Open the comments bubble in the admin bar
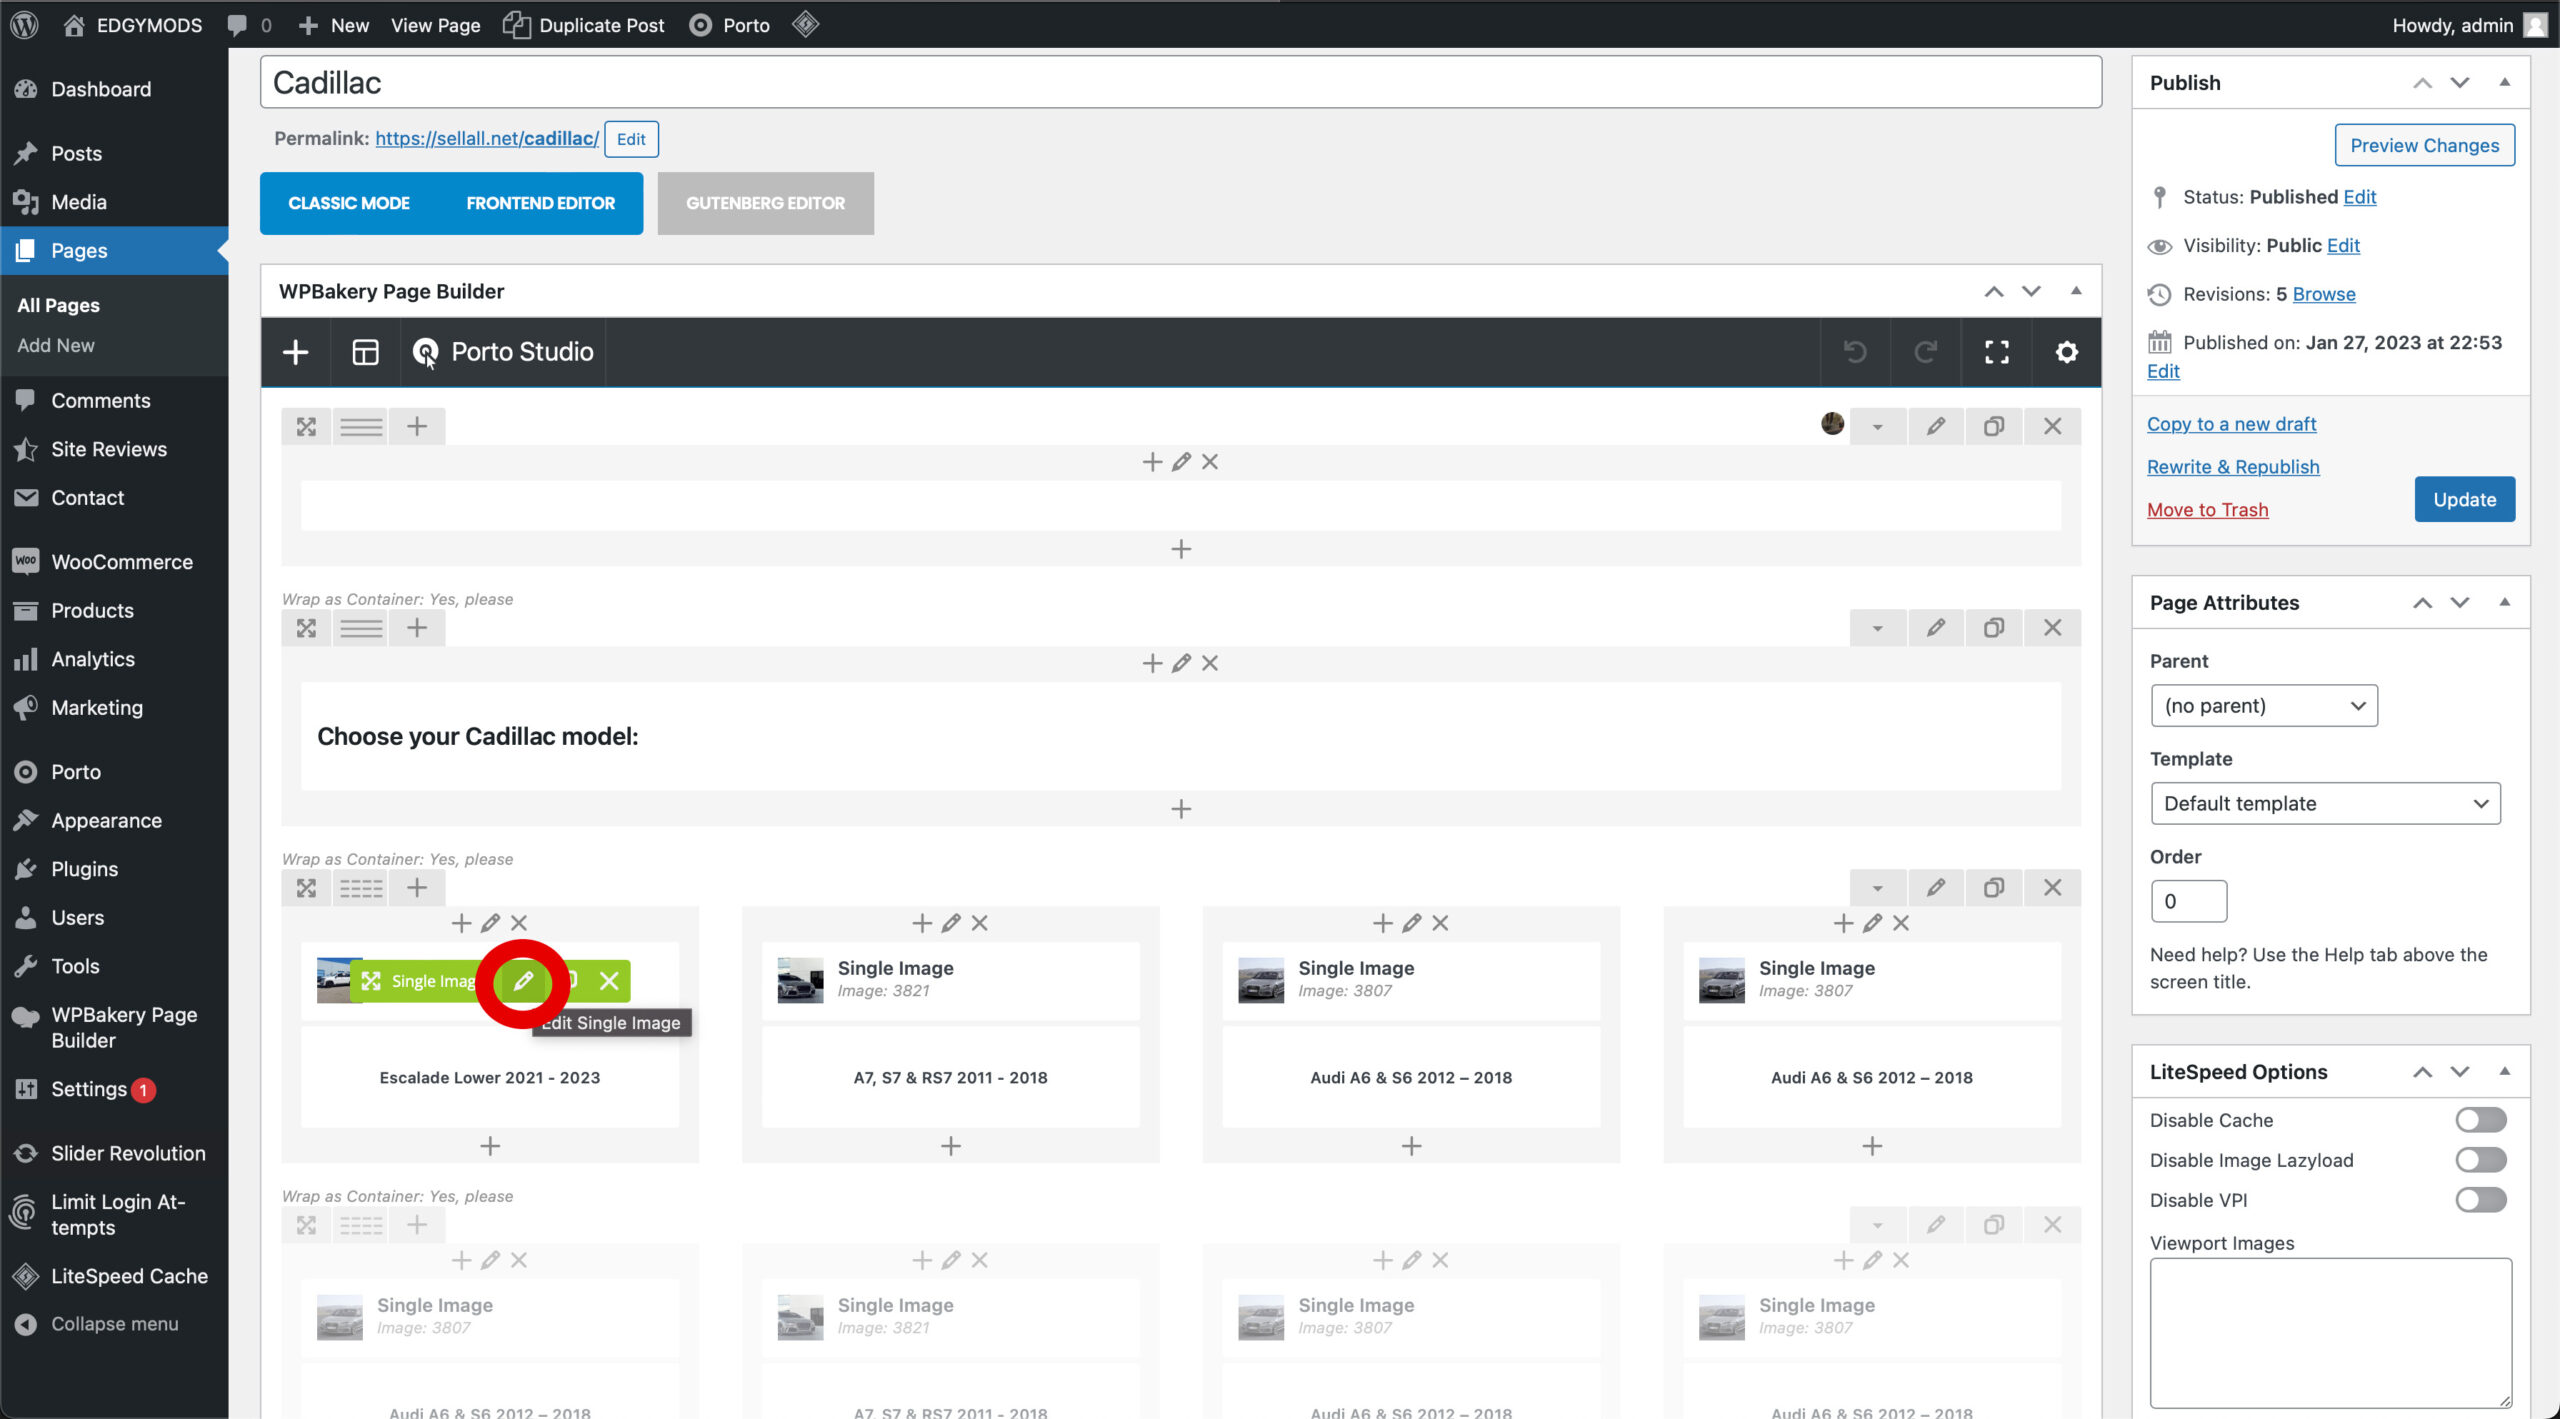 249,25
